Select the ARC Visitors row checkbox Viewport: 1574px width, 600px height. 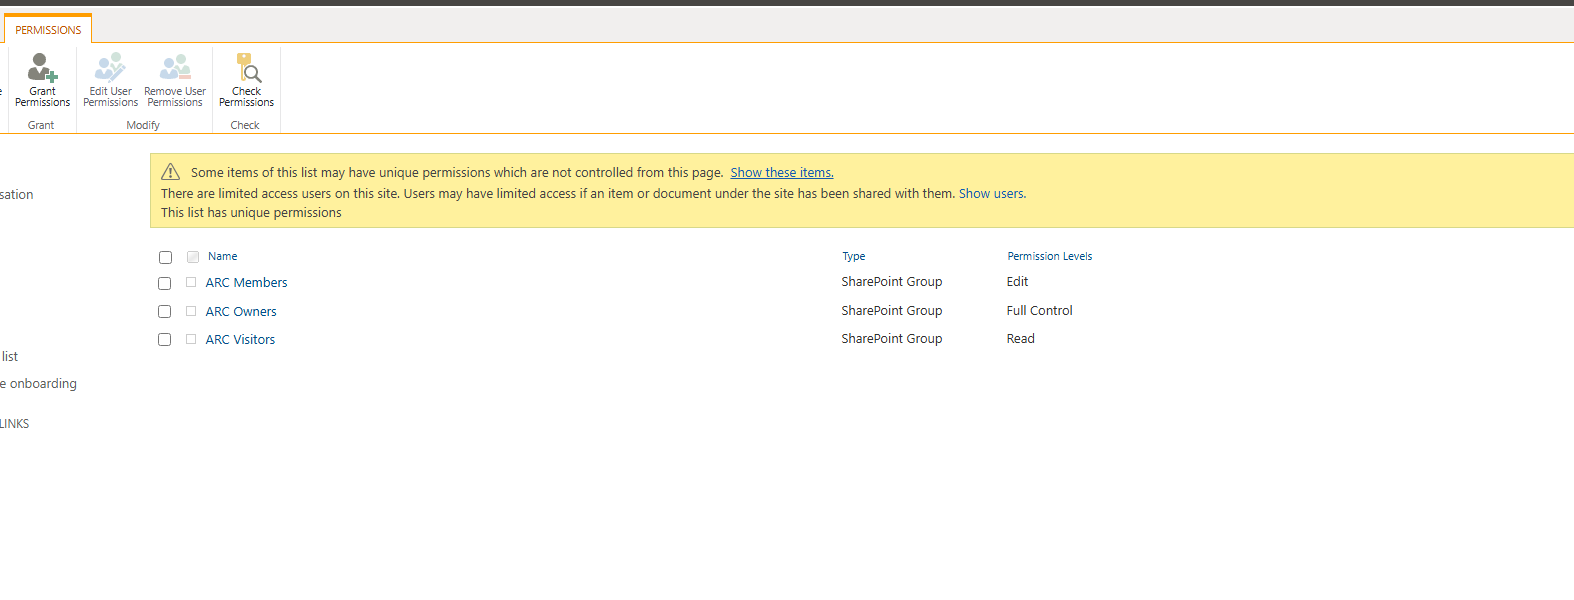[165, 340]
